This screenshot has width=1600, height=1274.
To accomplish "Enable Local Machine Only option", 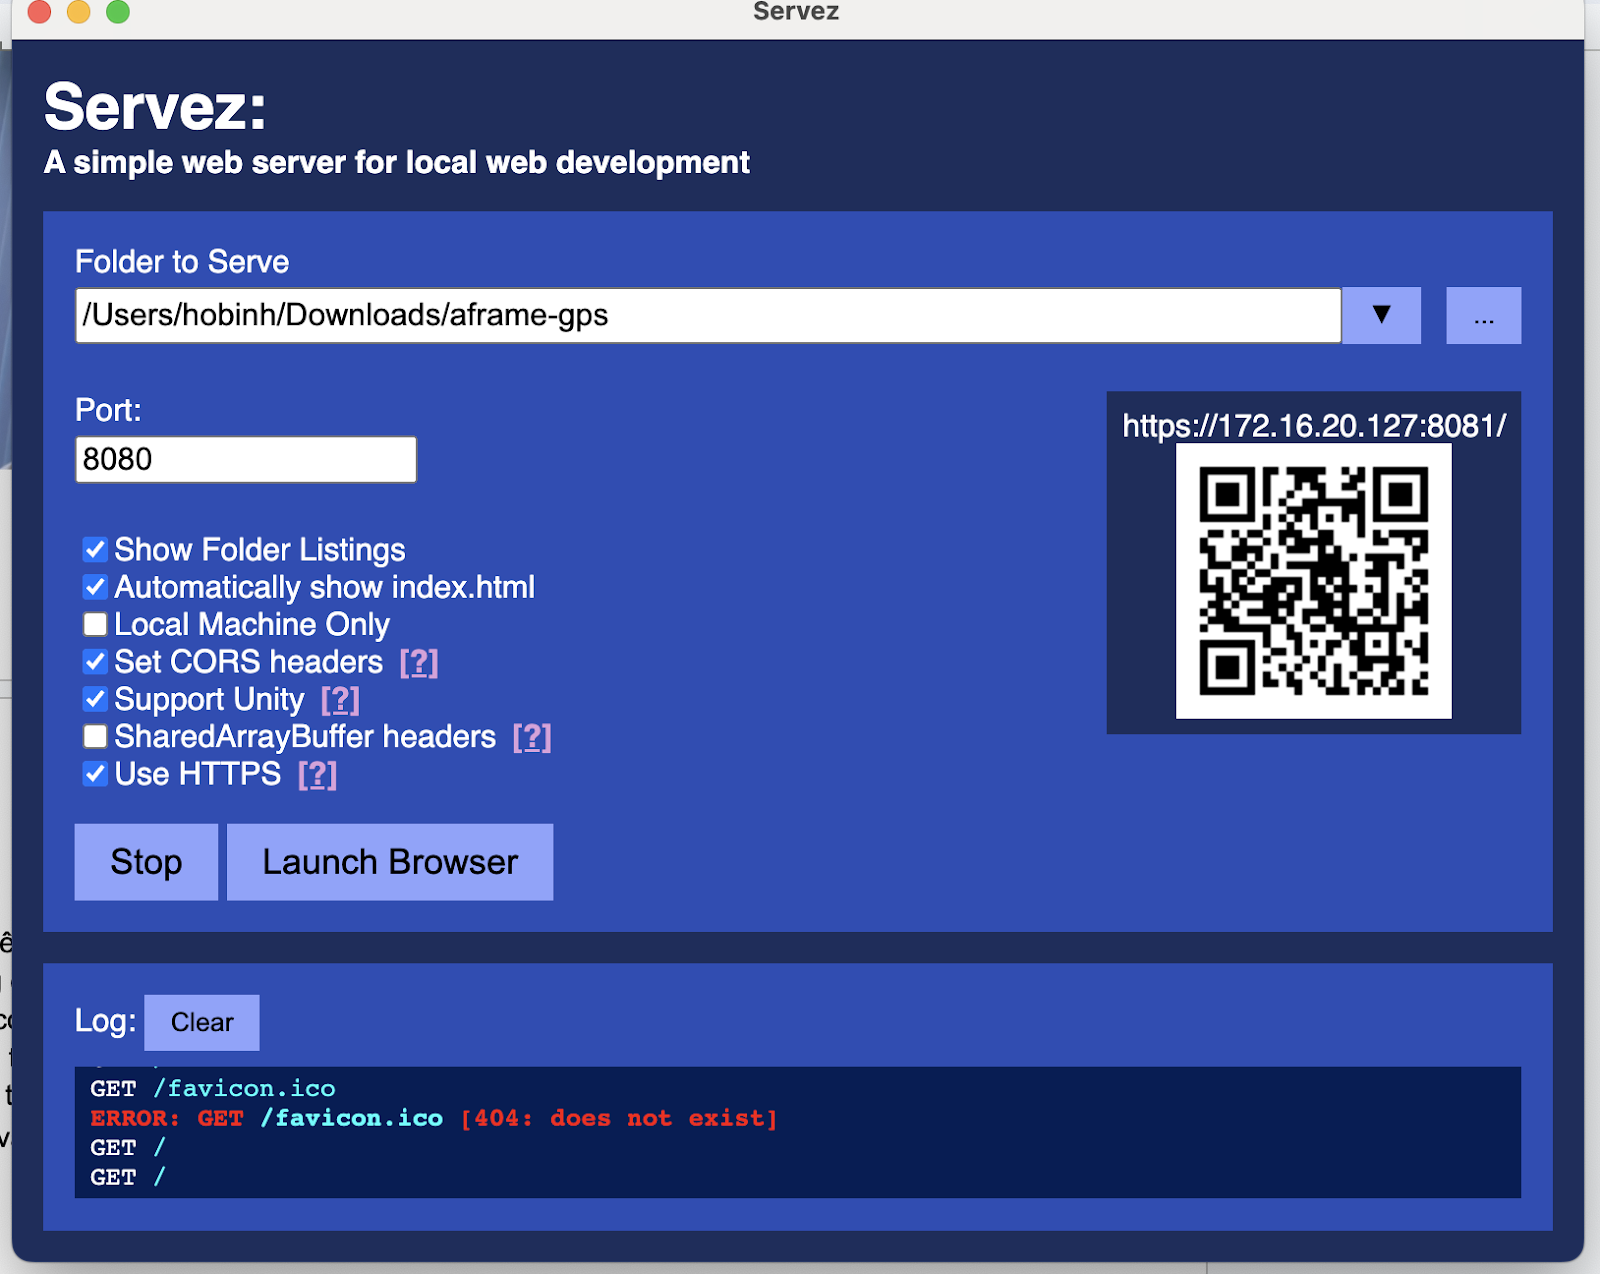I will tap(95, 624).
